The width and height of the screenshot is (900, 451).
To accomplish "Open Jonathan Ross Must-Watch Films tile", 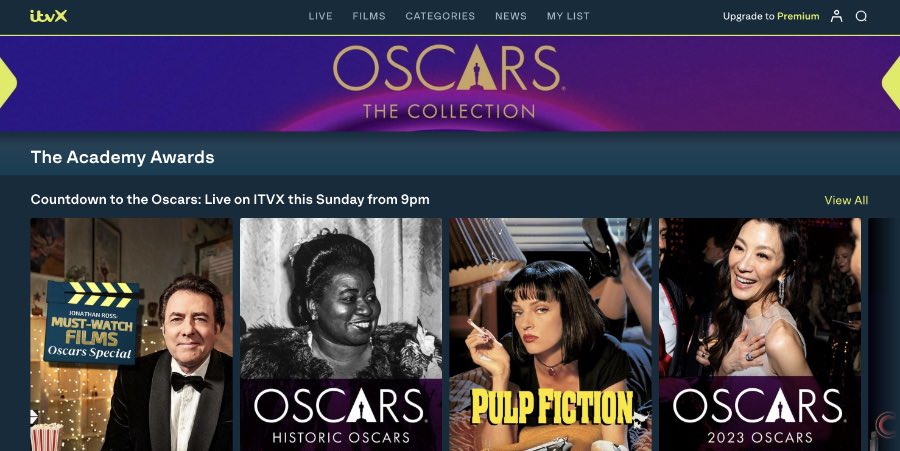I will coord(131,335).
